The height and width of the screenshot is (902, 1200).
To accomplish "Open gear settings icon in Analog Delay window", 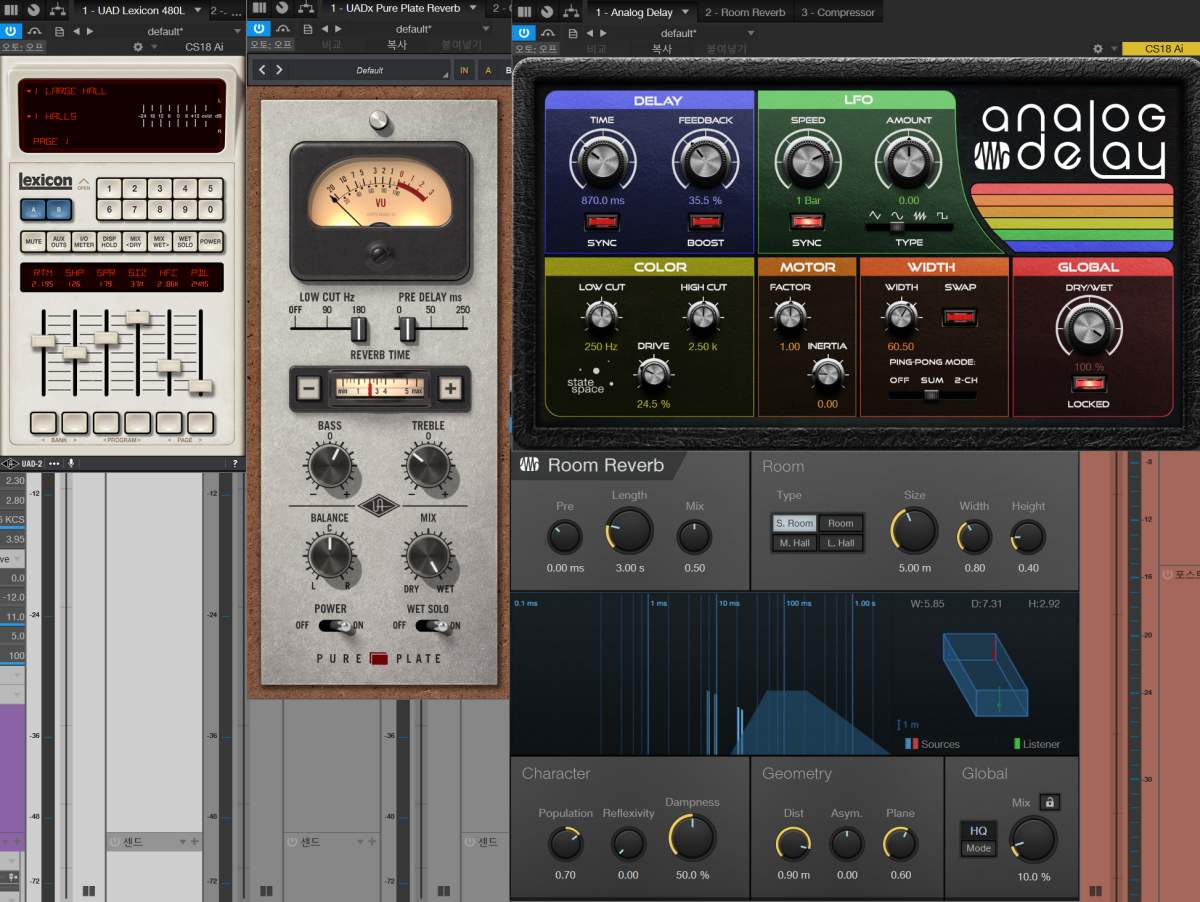I will click(1097, 49).
